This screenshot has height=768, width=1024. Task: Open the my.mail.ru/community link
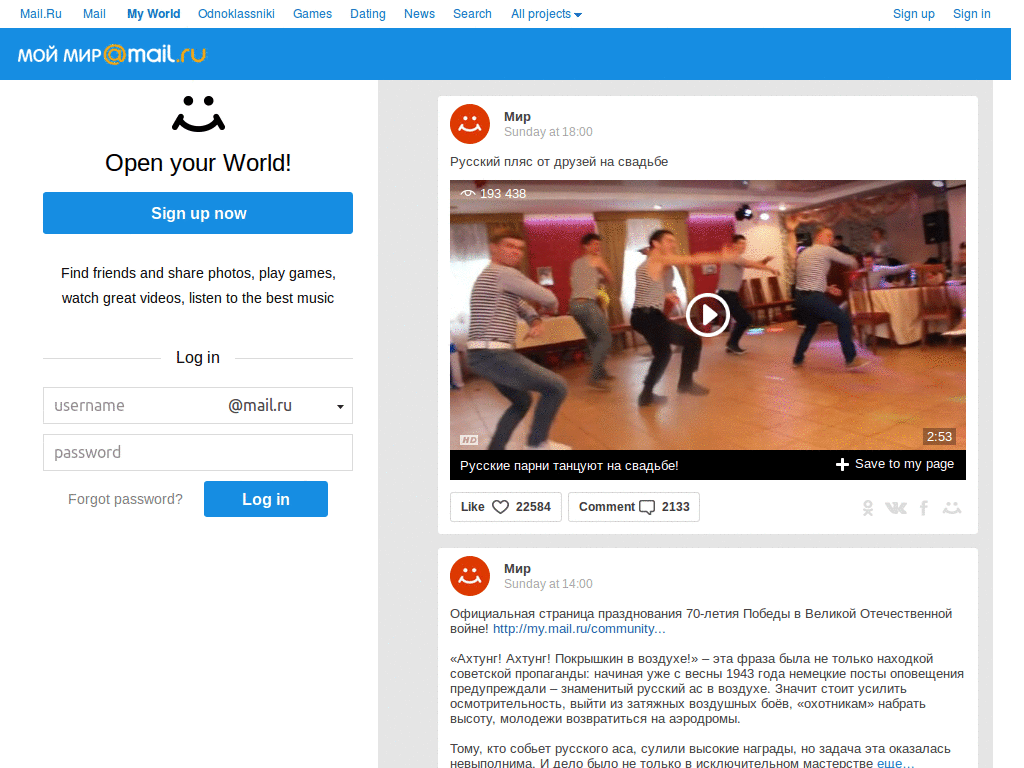tap(579, 629)
